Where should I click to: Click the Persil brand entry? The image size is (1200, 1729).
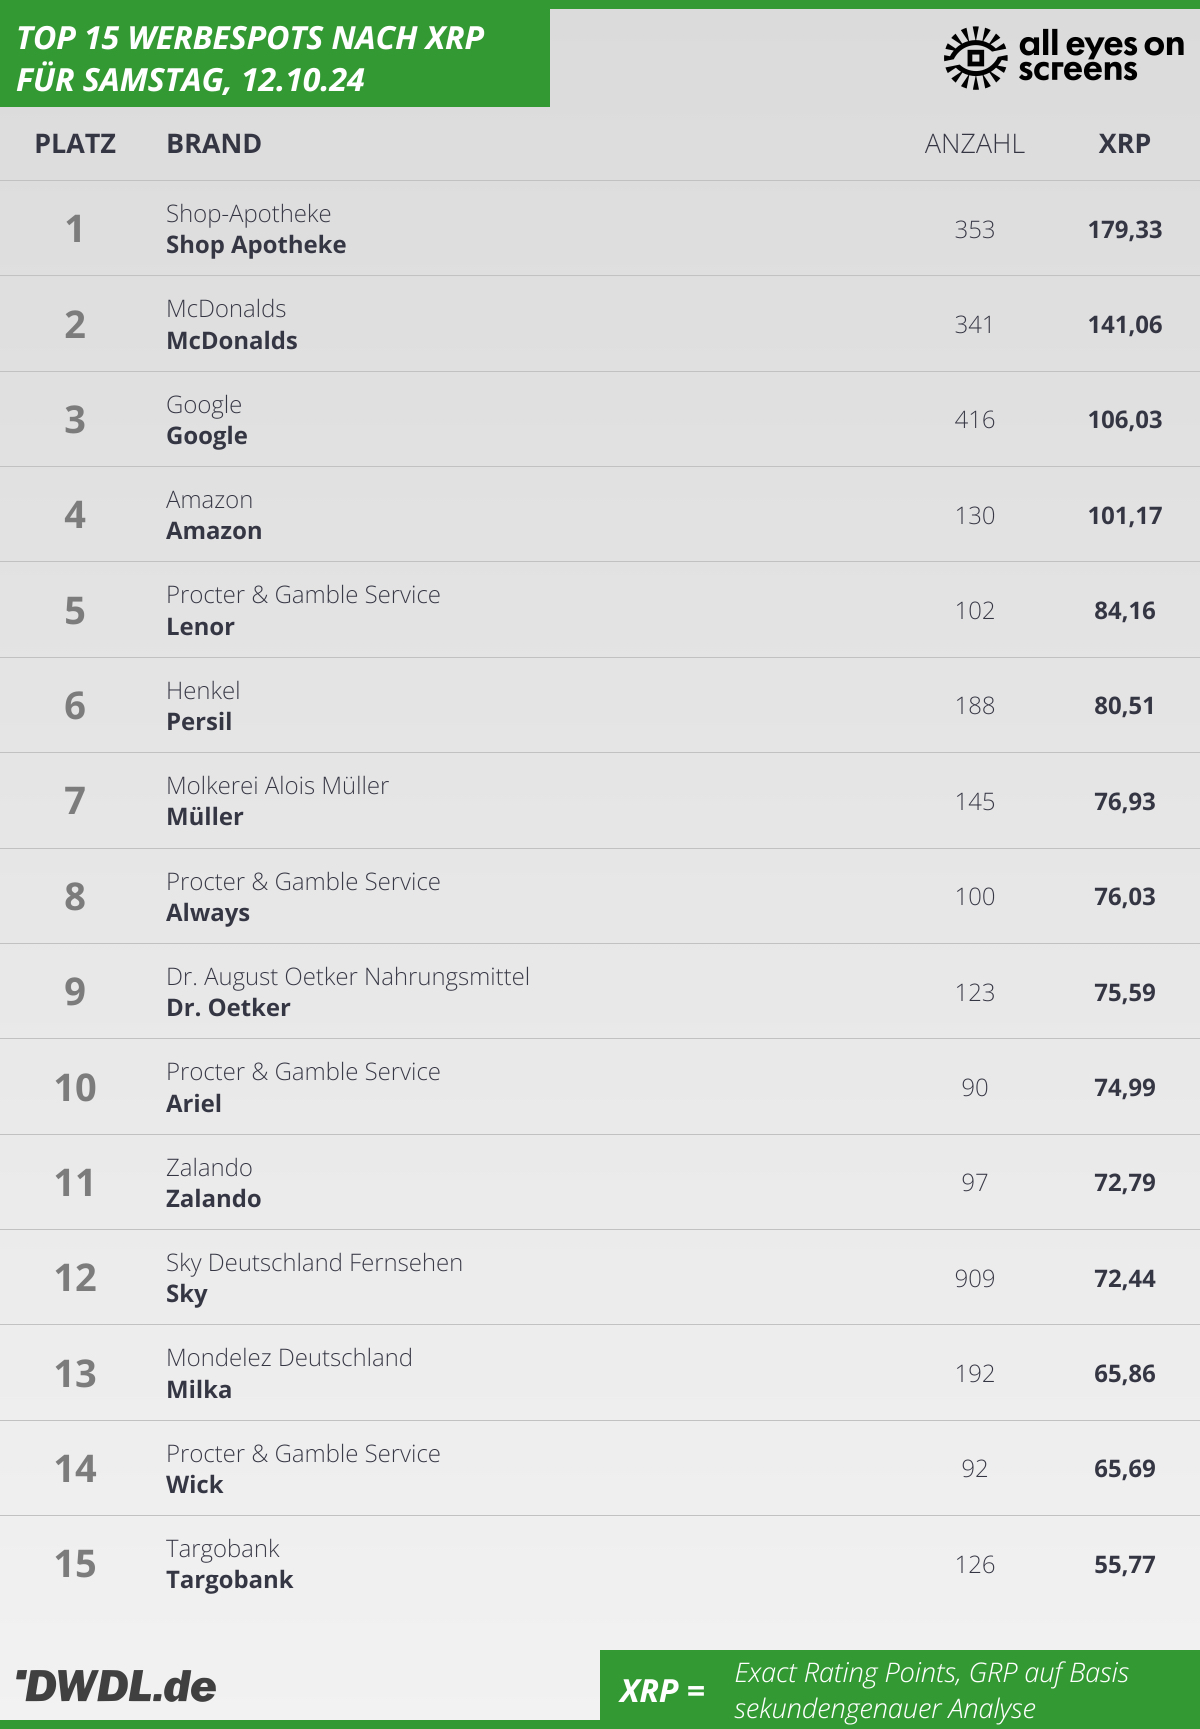[x=199, y=722]
